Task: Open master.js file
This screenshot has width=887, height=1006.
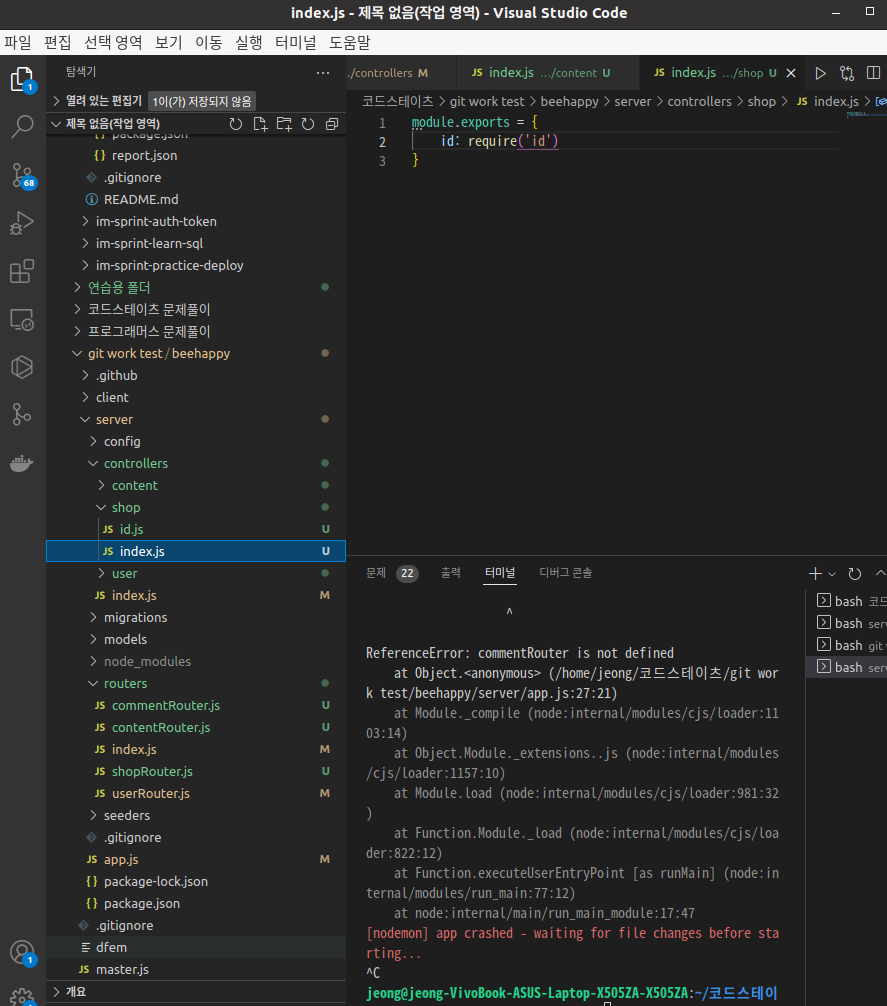Action: click(x=122, y=969)
